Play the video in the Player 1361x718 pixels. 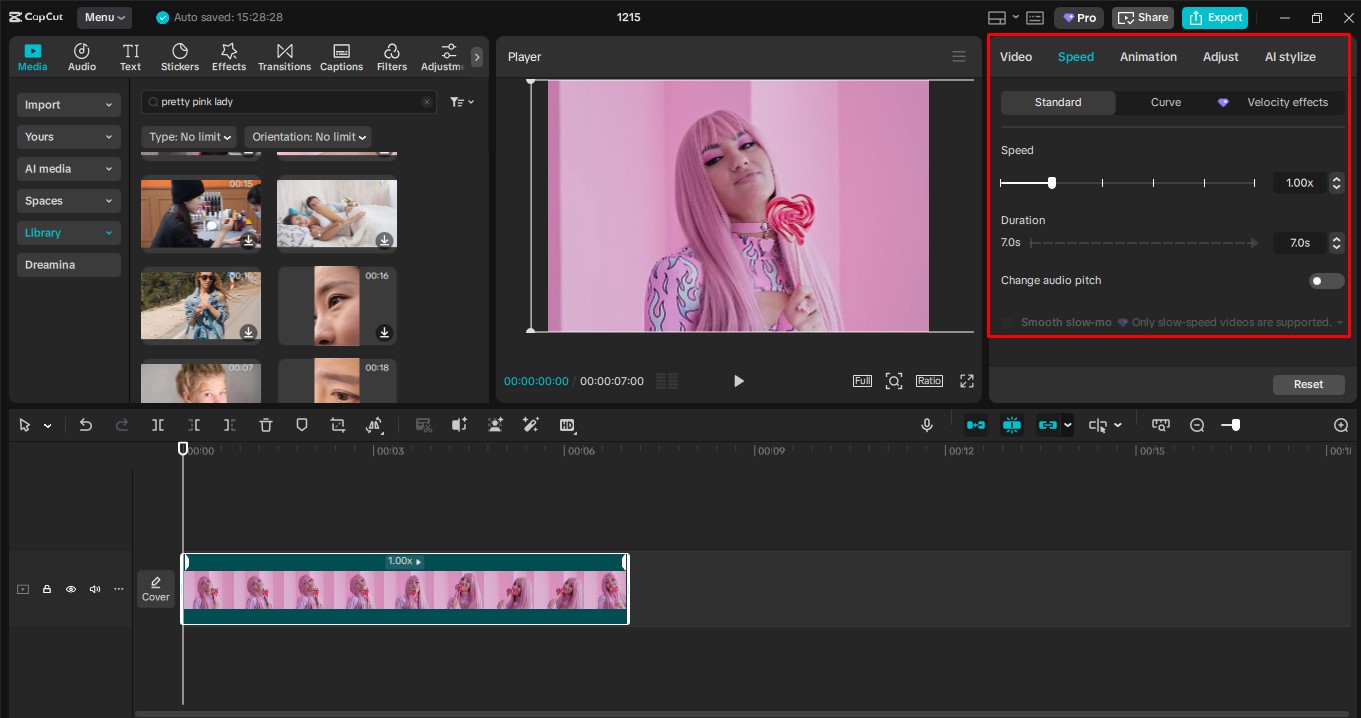pyautogui.click(x=738, y=381)
